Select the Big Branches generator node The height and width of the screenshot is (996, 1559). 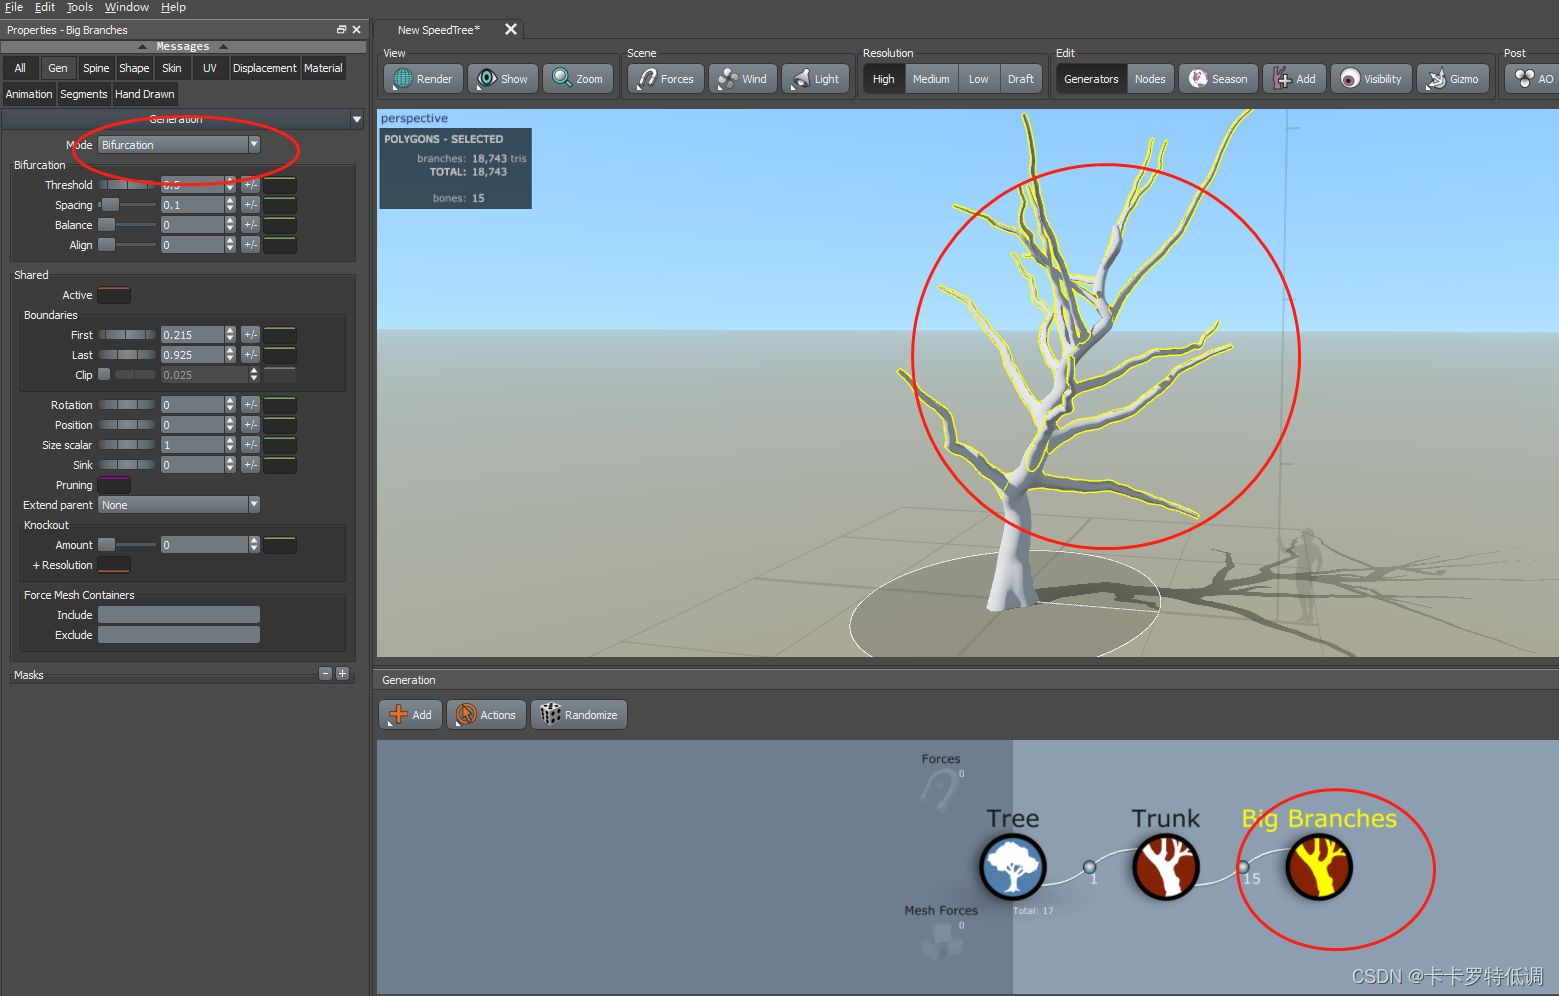[x=1319, y=867]
